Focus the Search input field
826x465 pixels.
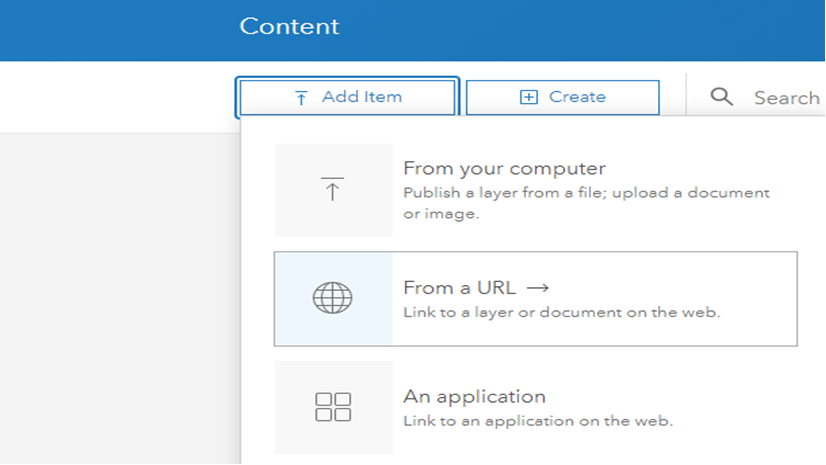coord(786,98)
